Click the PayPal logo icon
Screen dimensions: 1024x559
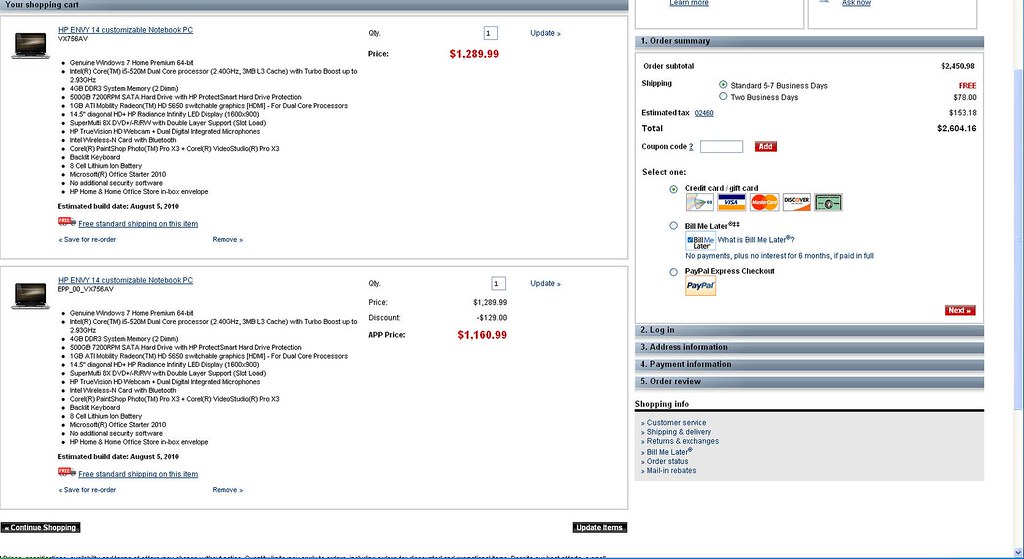click(700, 285)
